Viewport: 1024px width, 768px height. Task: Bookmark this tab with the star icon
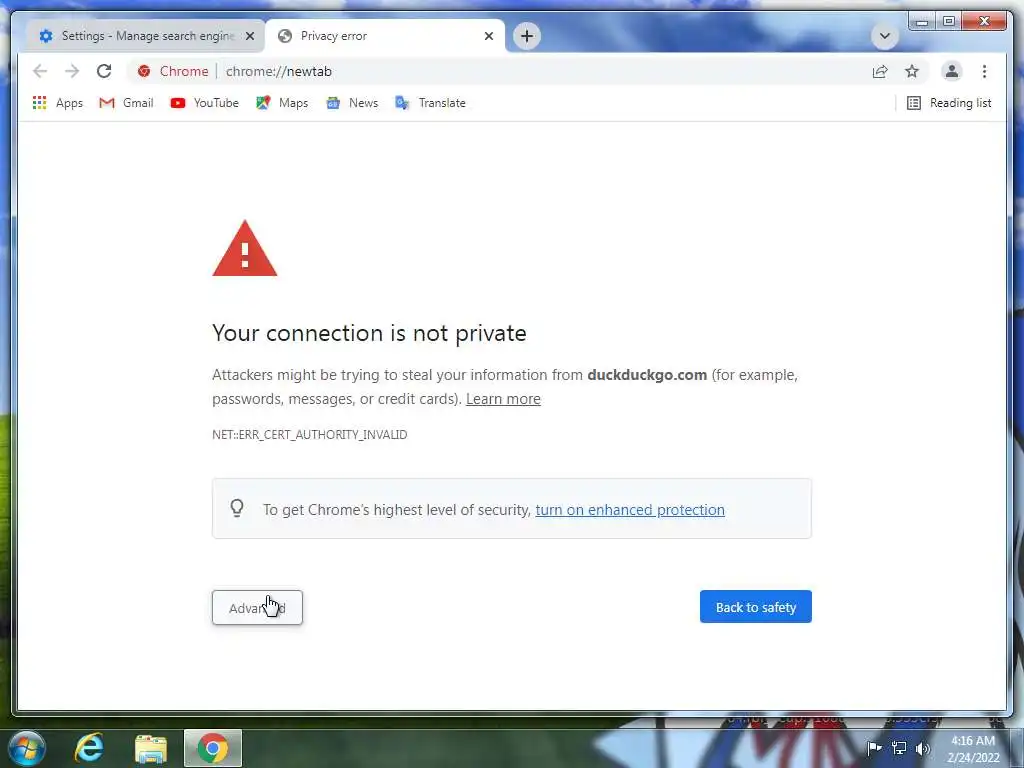point(912,71)
